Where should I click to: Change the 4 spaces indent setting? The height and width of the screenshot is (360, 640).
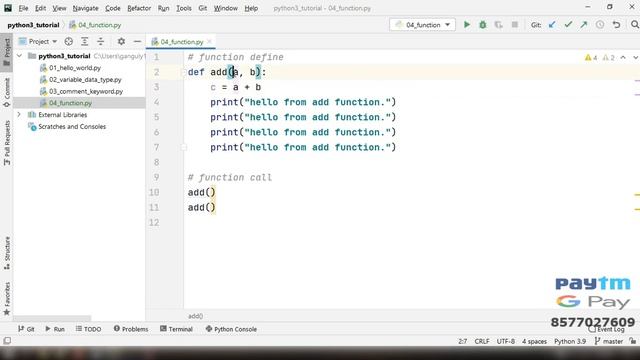coord(534,341)
